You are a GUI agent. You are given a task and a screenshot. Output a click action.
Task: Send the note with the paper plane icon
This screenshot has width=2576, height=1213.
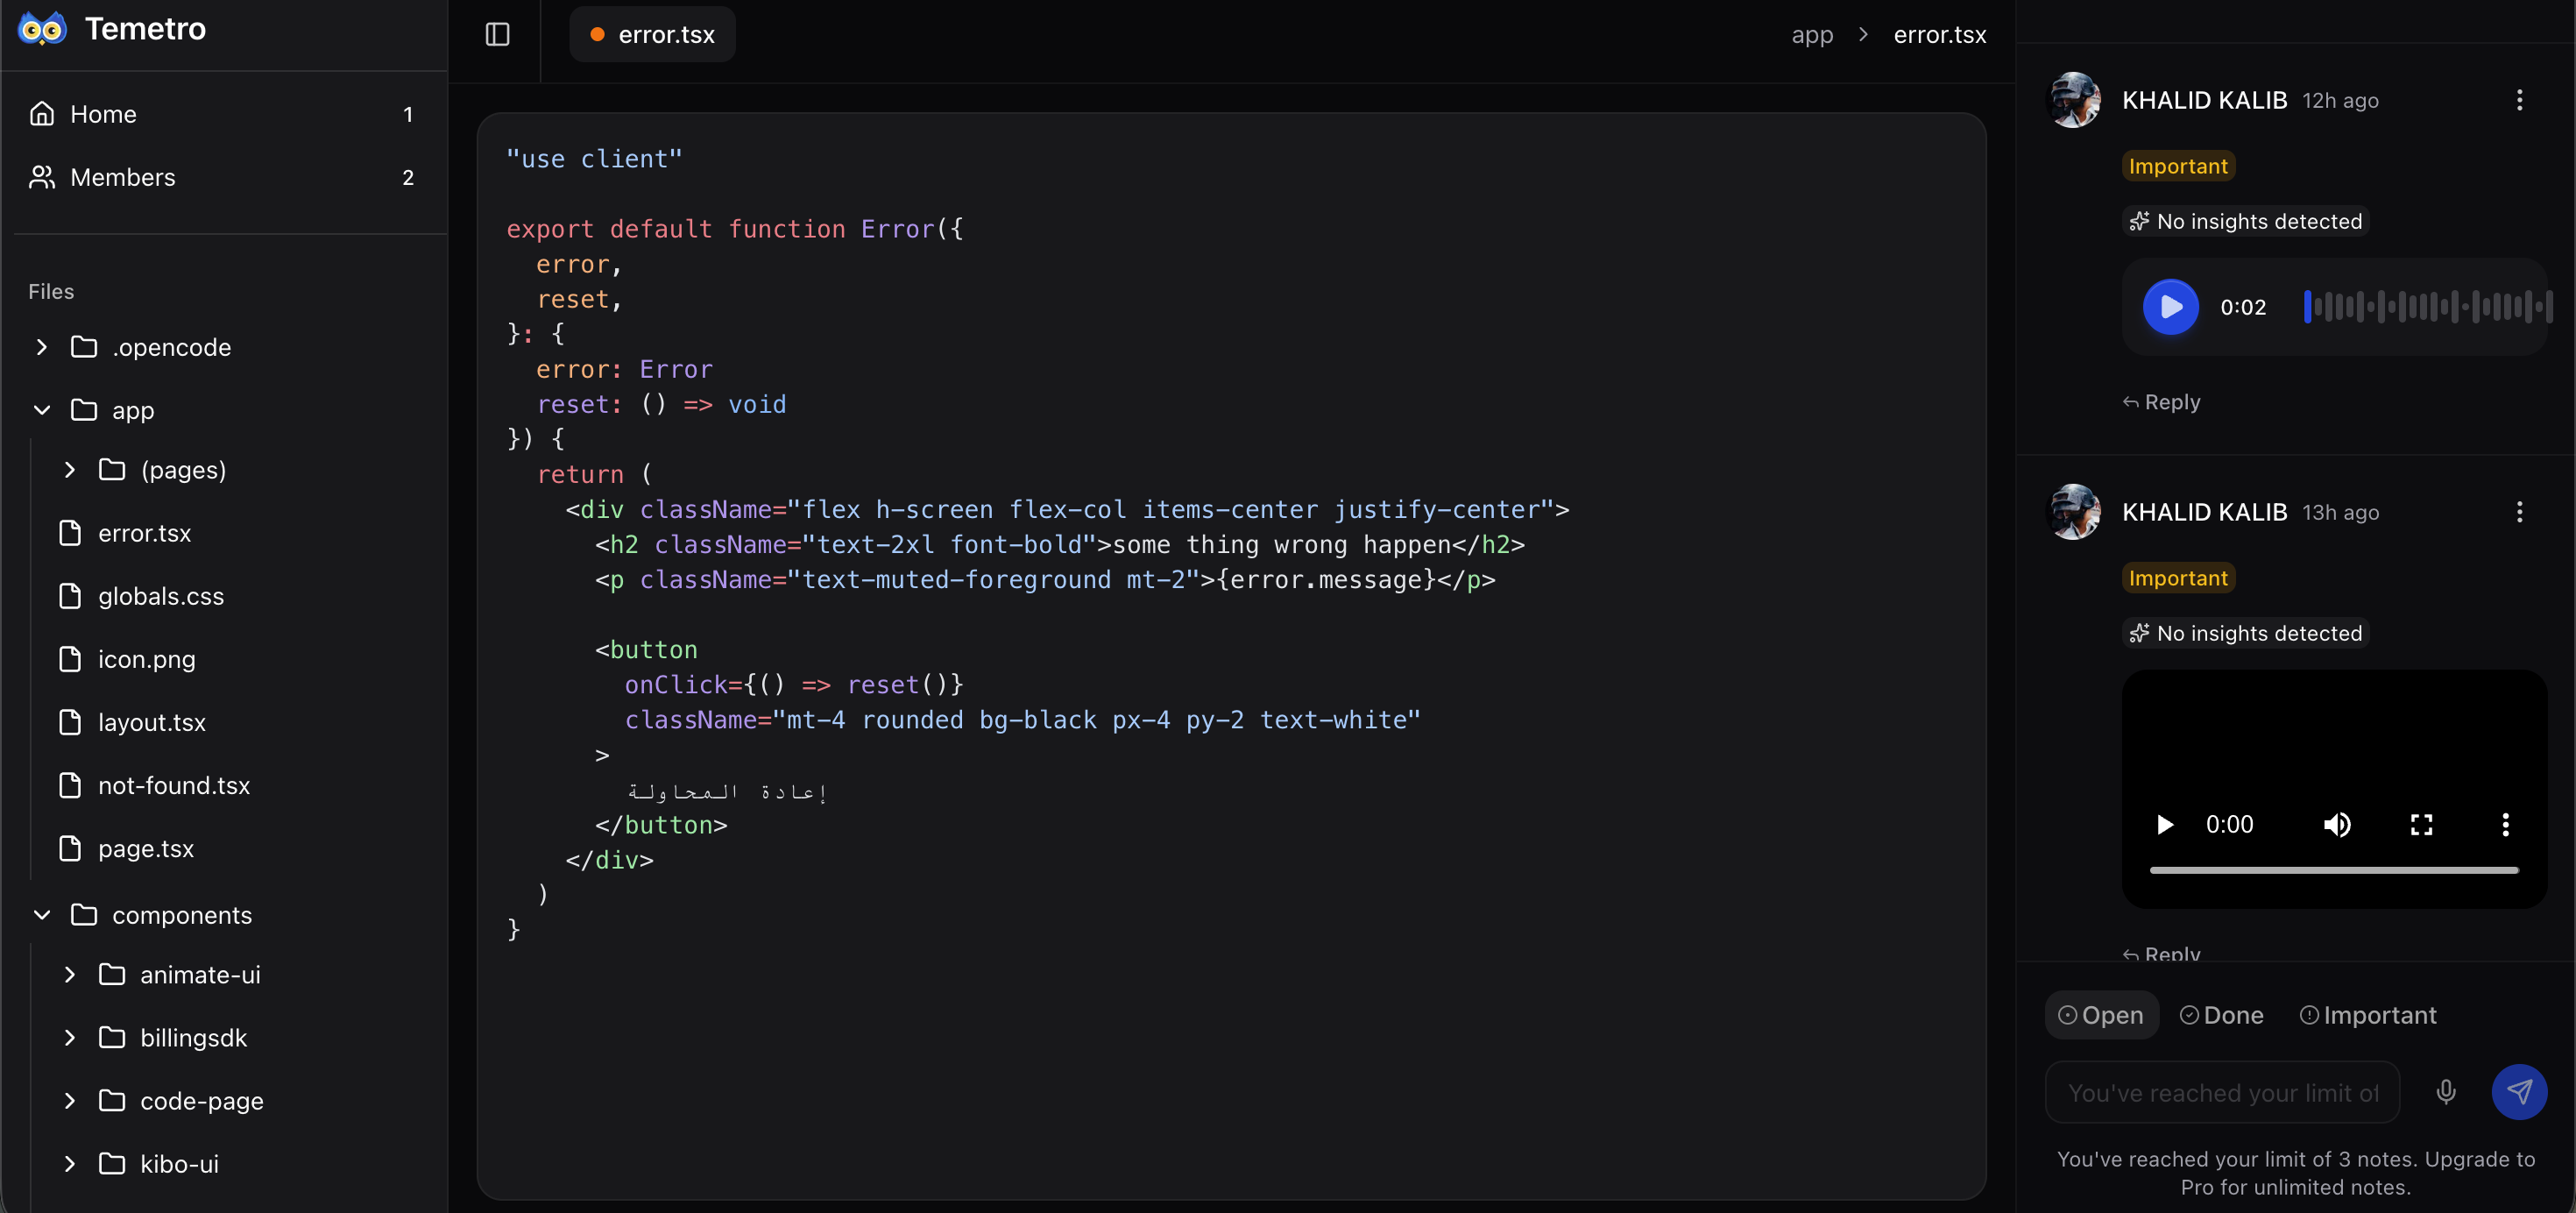(2519, 1091)
